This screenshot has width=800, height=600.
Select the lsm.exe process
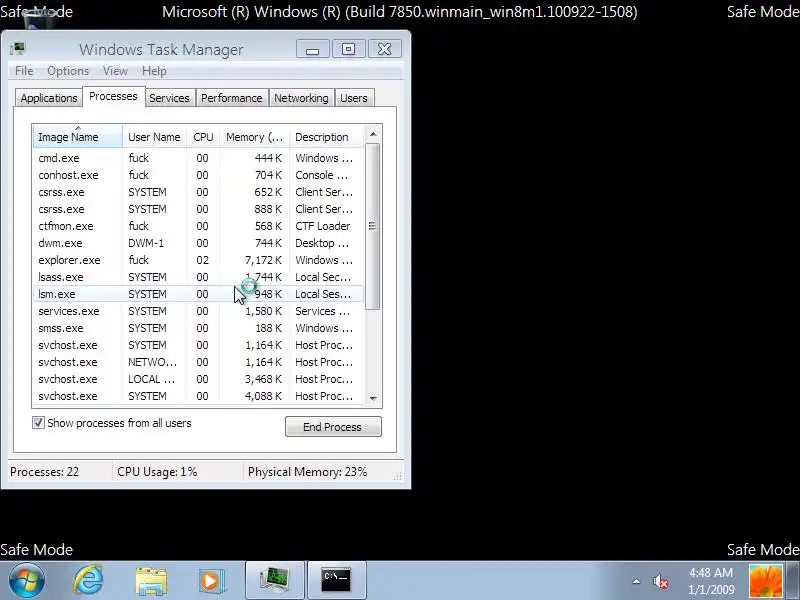click(x=199, y=294)
